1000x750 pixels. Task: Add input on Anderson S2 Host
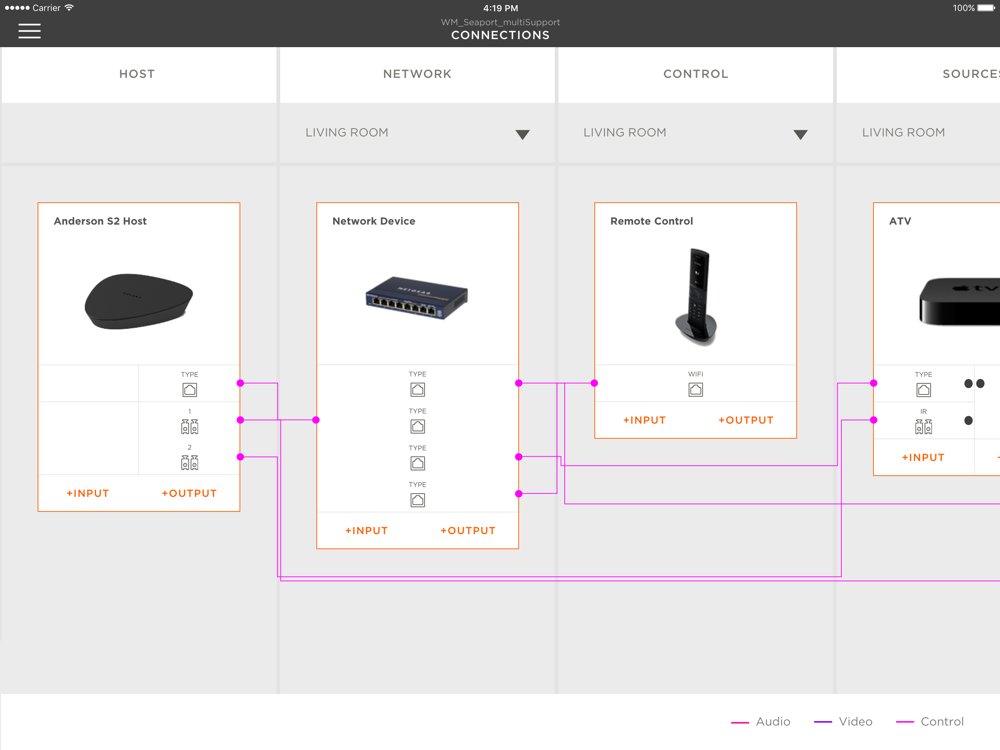(88, 494)
